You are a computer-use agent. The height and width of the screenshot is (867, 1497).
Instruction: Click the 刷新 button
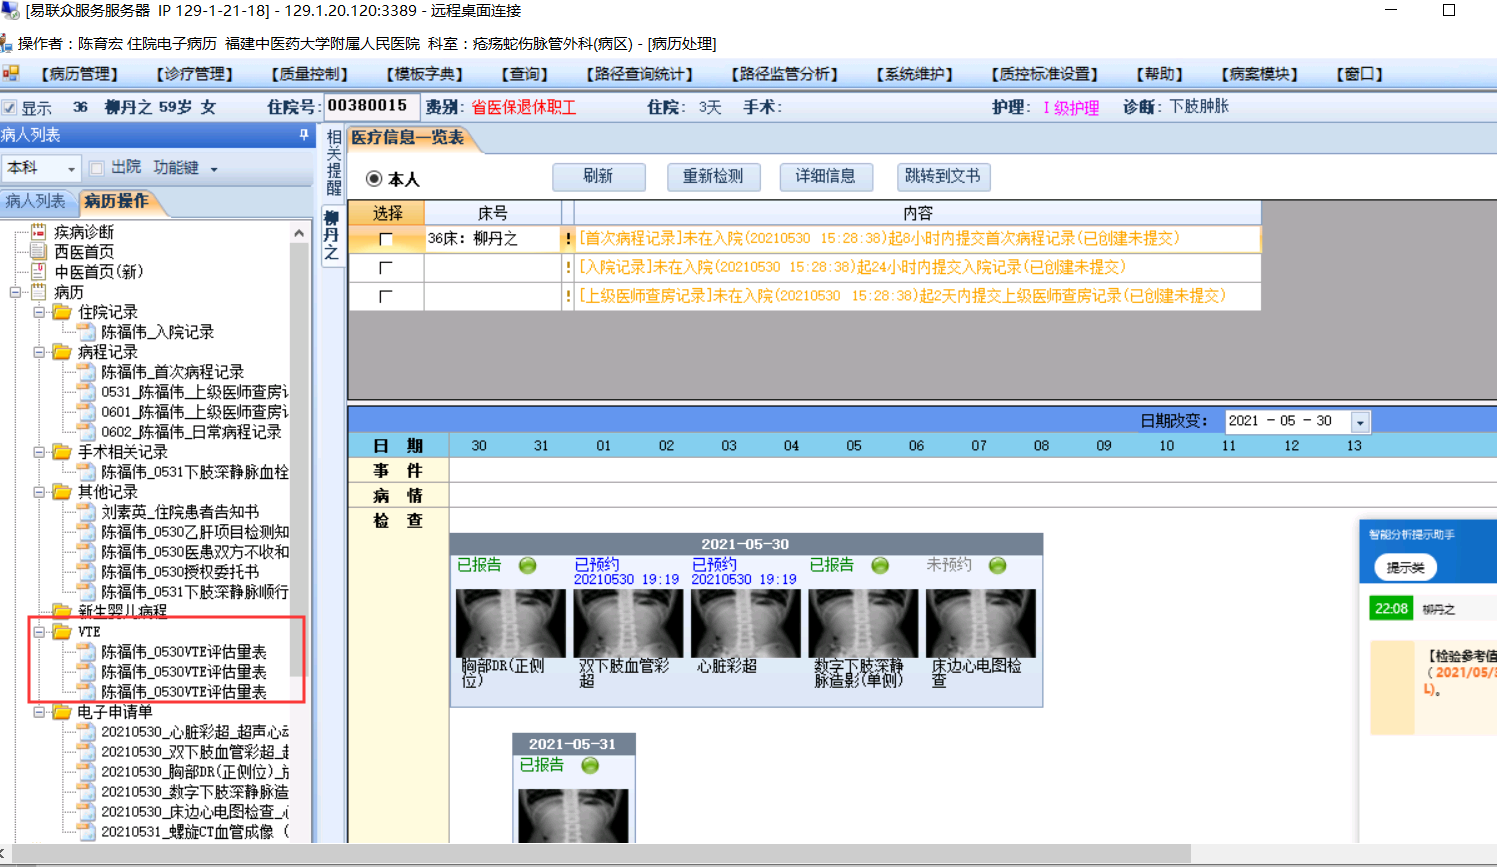598,177
